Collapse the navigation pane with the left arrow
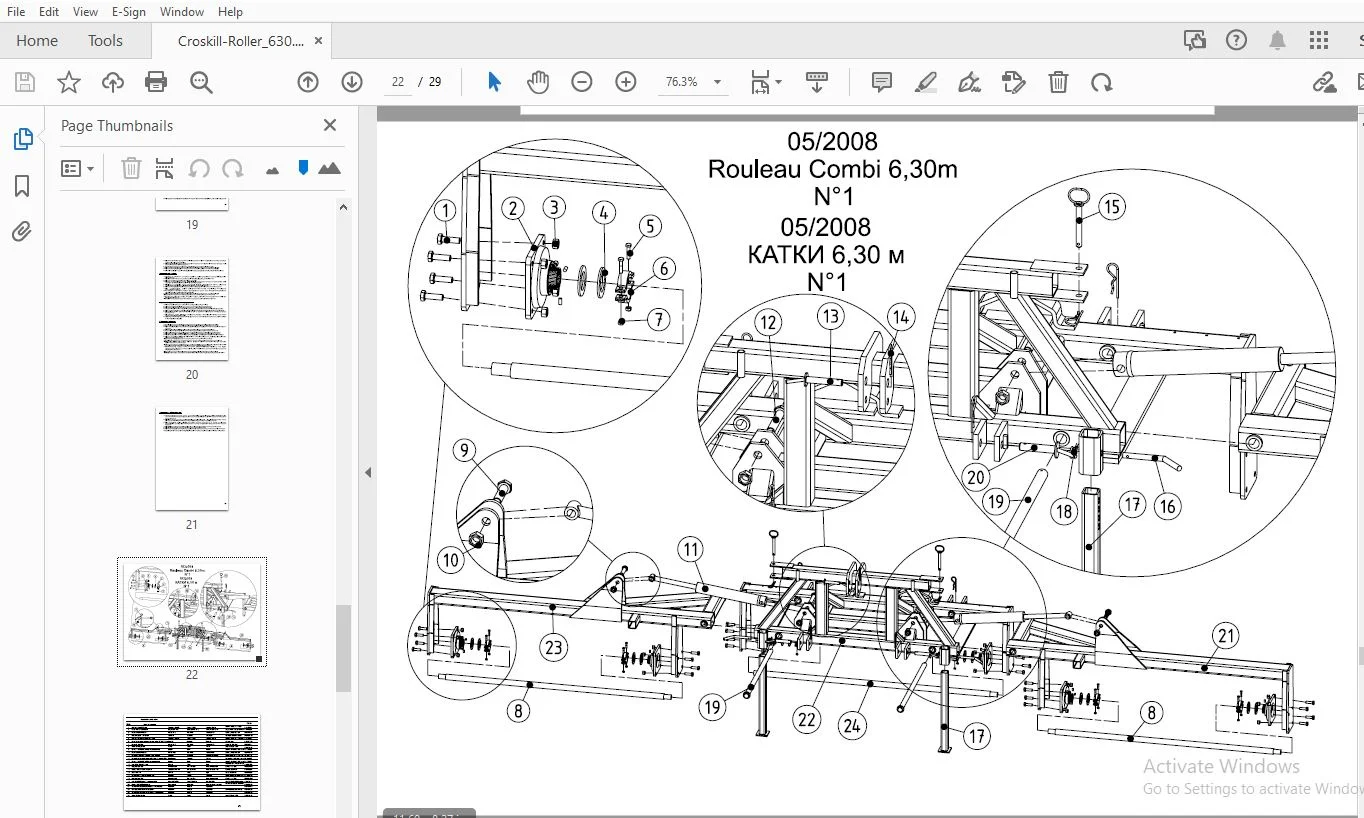 pos(368,472)
